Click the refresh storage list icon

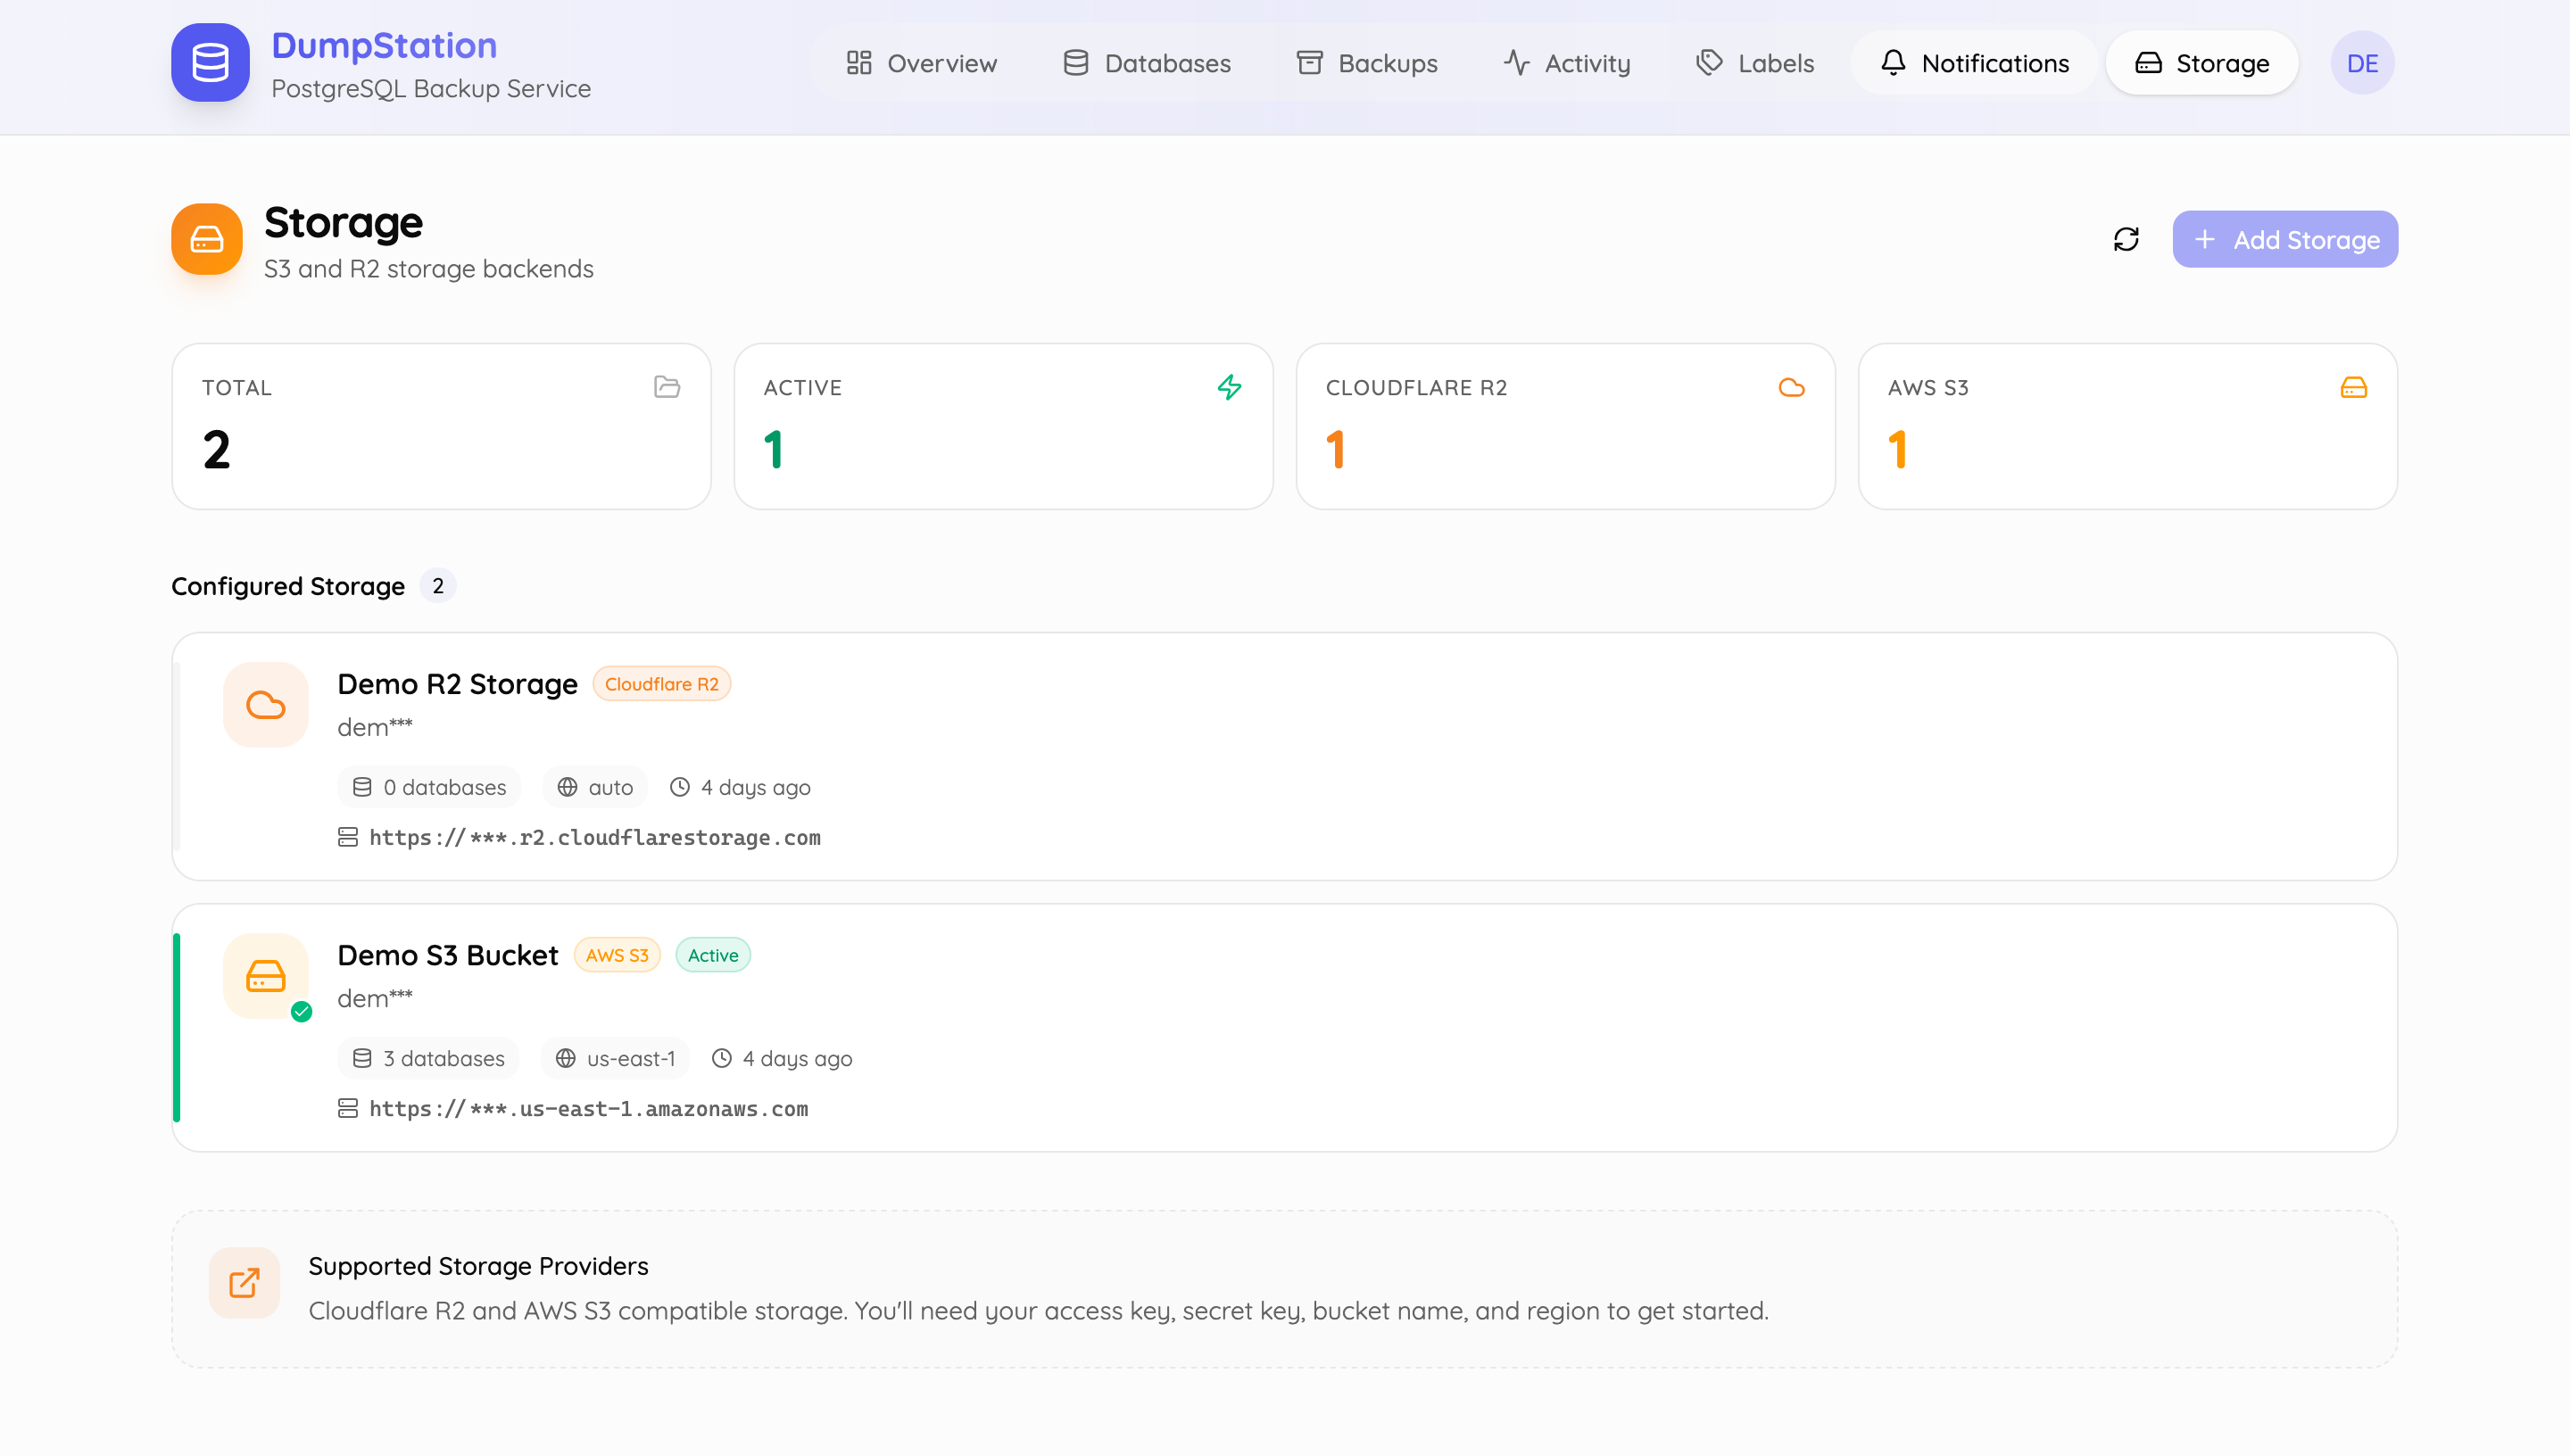2126,239
